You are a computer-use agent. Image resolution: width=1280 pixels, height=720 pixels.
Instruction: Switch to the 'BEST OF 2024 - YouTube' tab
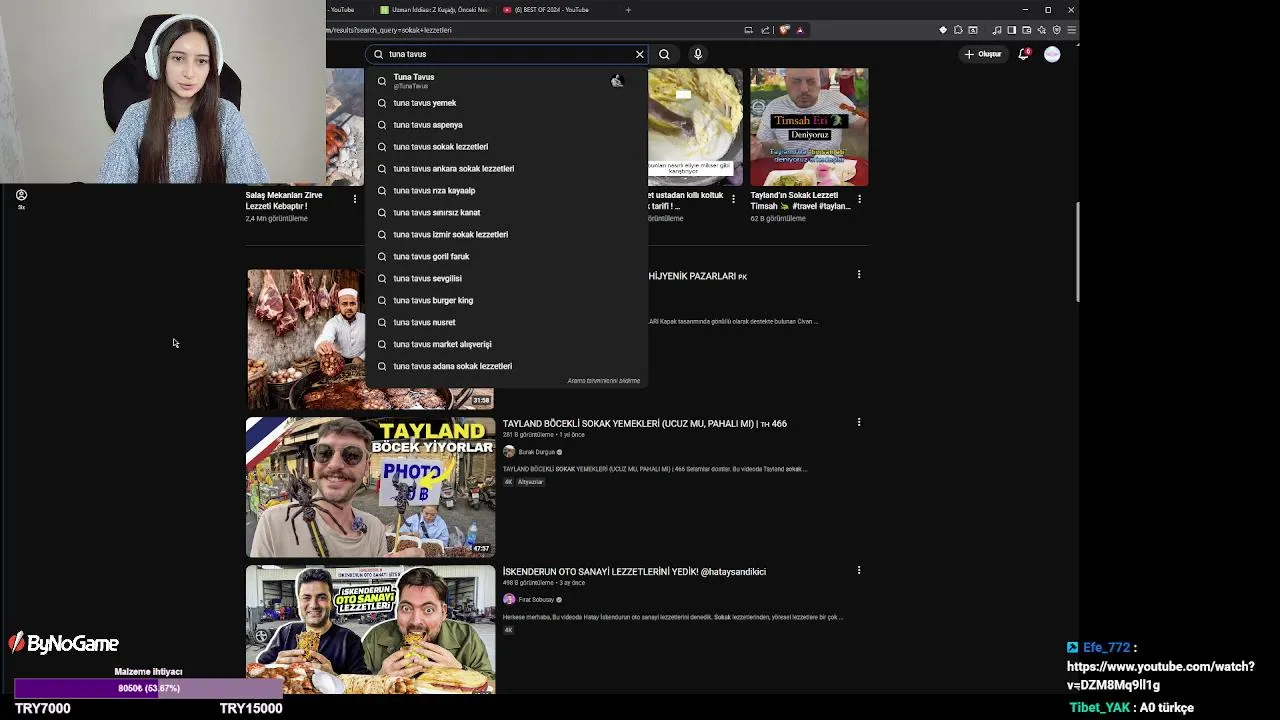554,10
